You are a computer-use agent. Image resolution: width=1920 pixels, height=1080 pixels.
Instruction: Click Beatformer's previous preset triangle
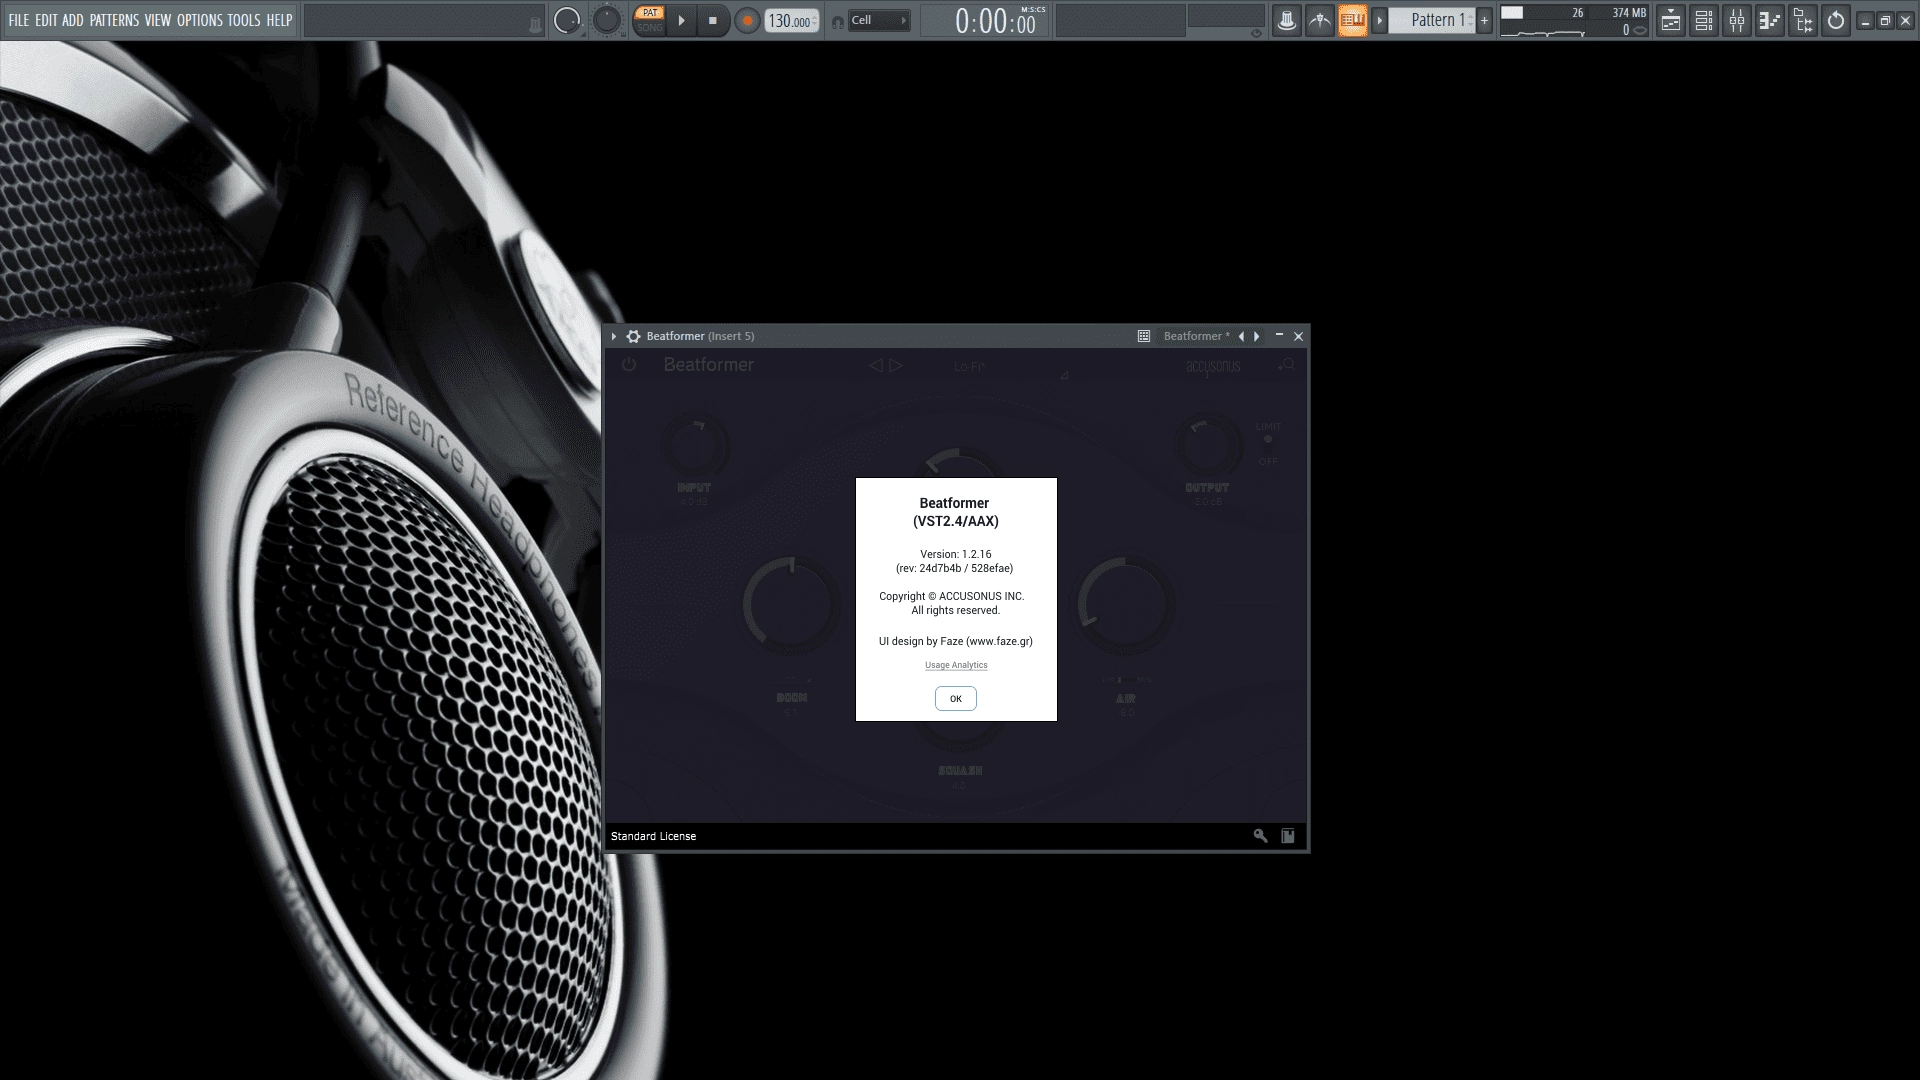tap(875, 366)
